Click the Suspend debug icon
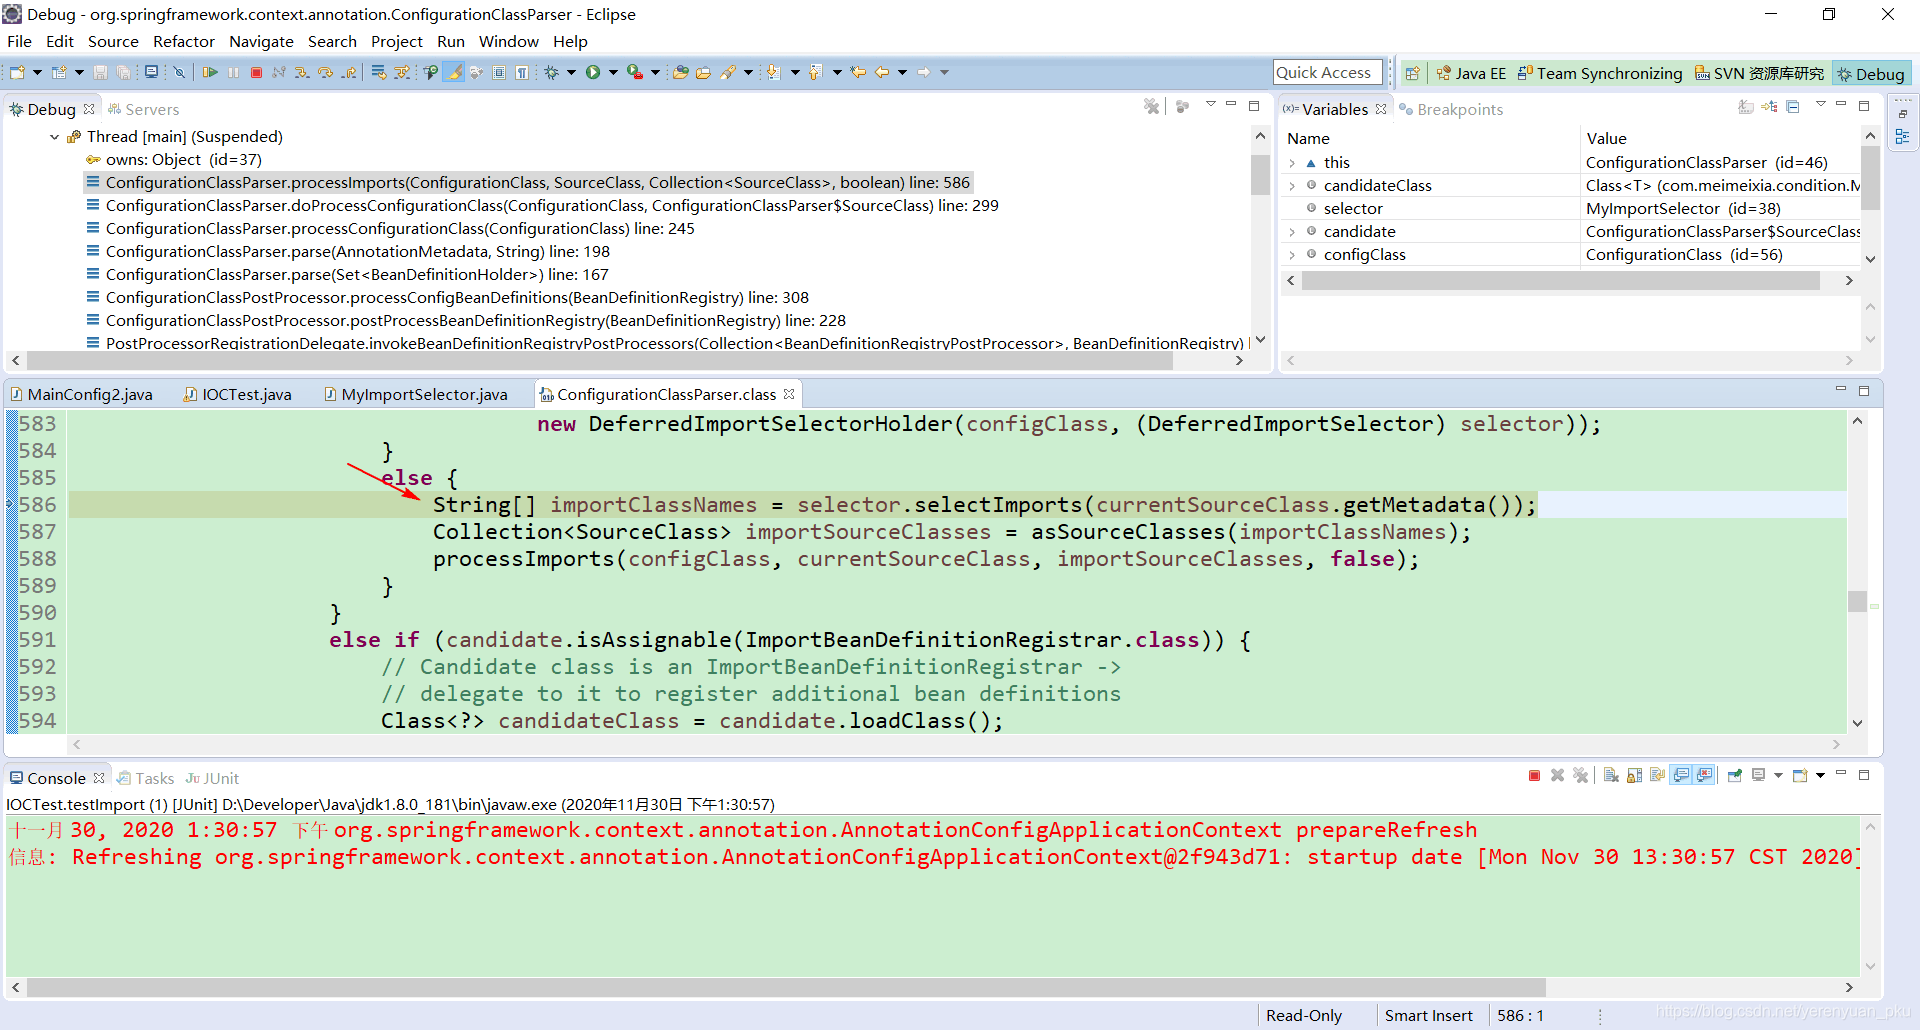This screenshot has width=1920, height=1030. pyautogui.click(x=233, y=72)
